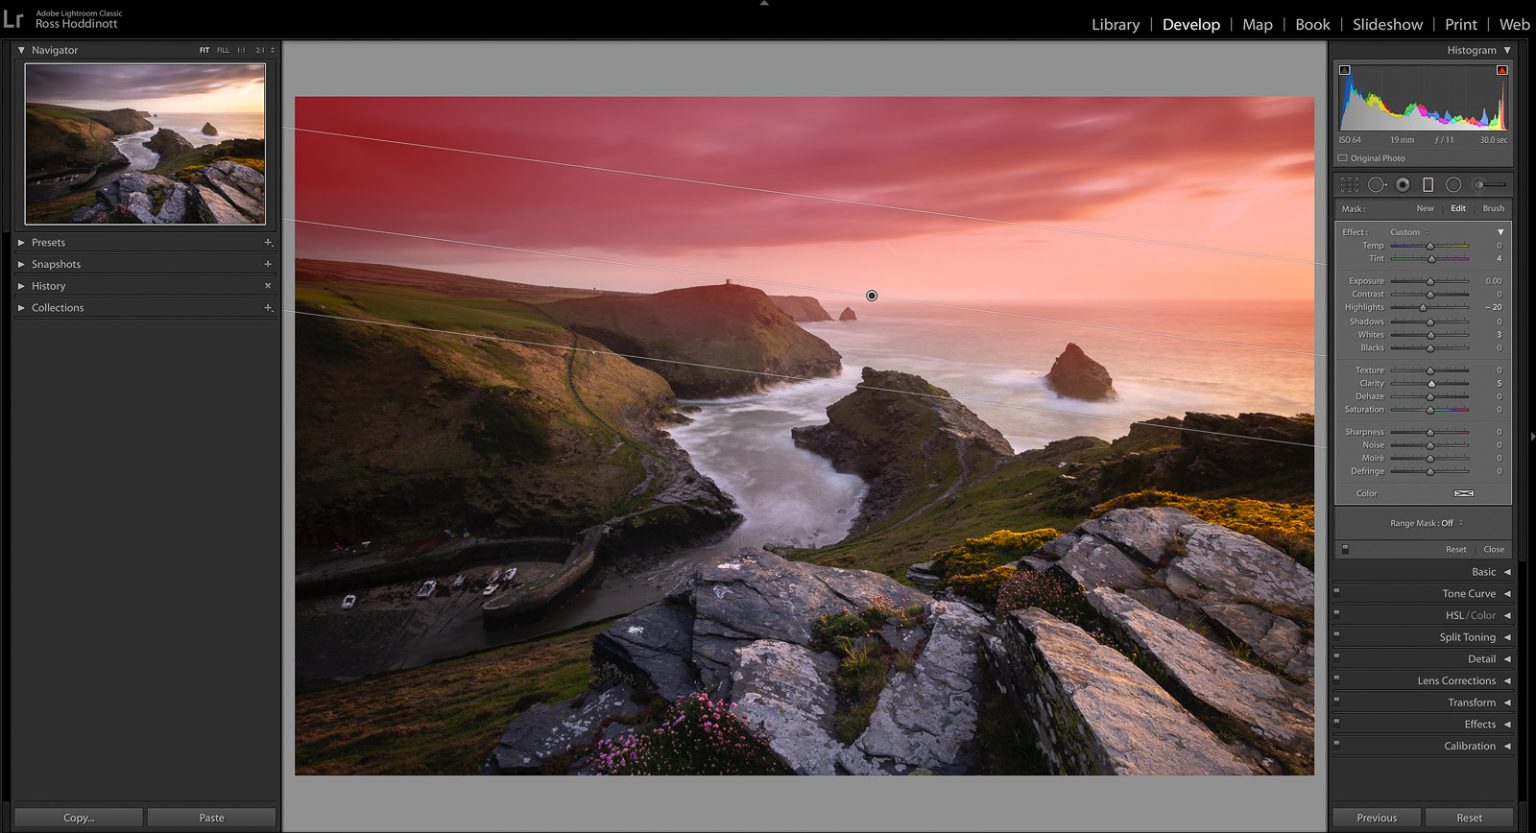This screenshot has height=833, width=1536.
Task: Open the mask Color swatch picker
Action: 1464,493
